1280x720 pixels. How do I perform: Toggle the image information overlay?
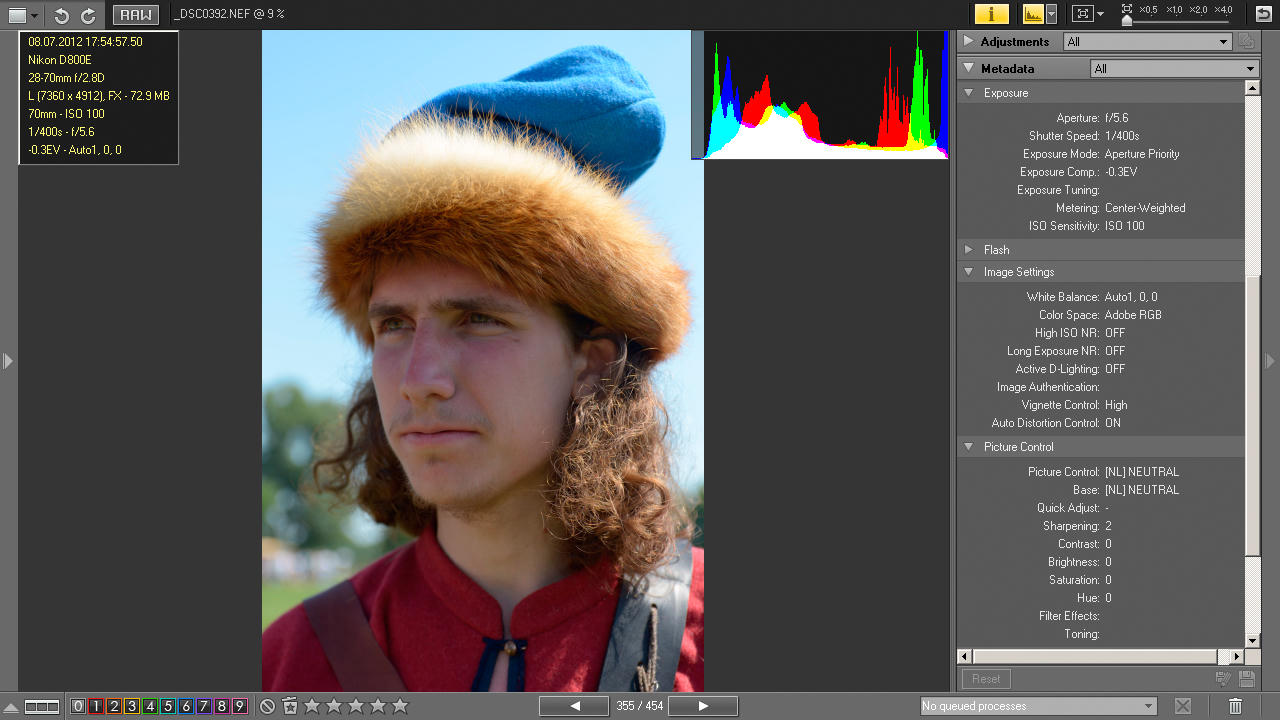point(991,14)
